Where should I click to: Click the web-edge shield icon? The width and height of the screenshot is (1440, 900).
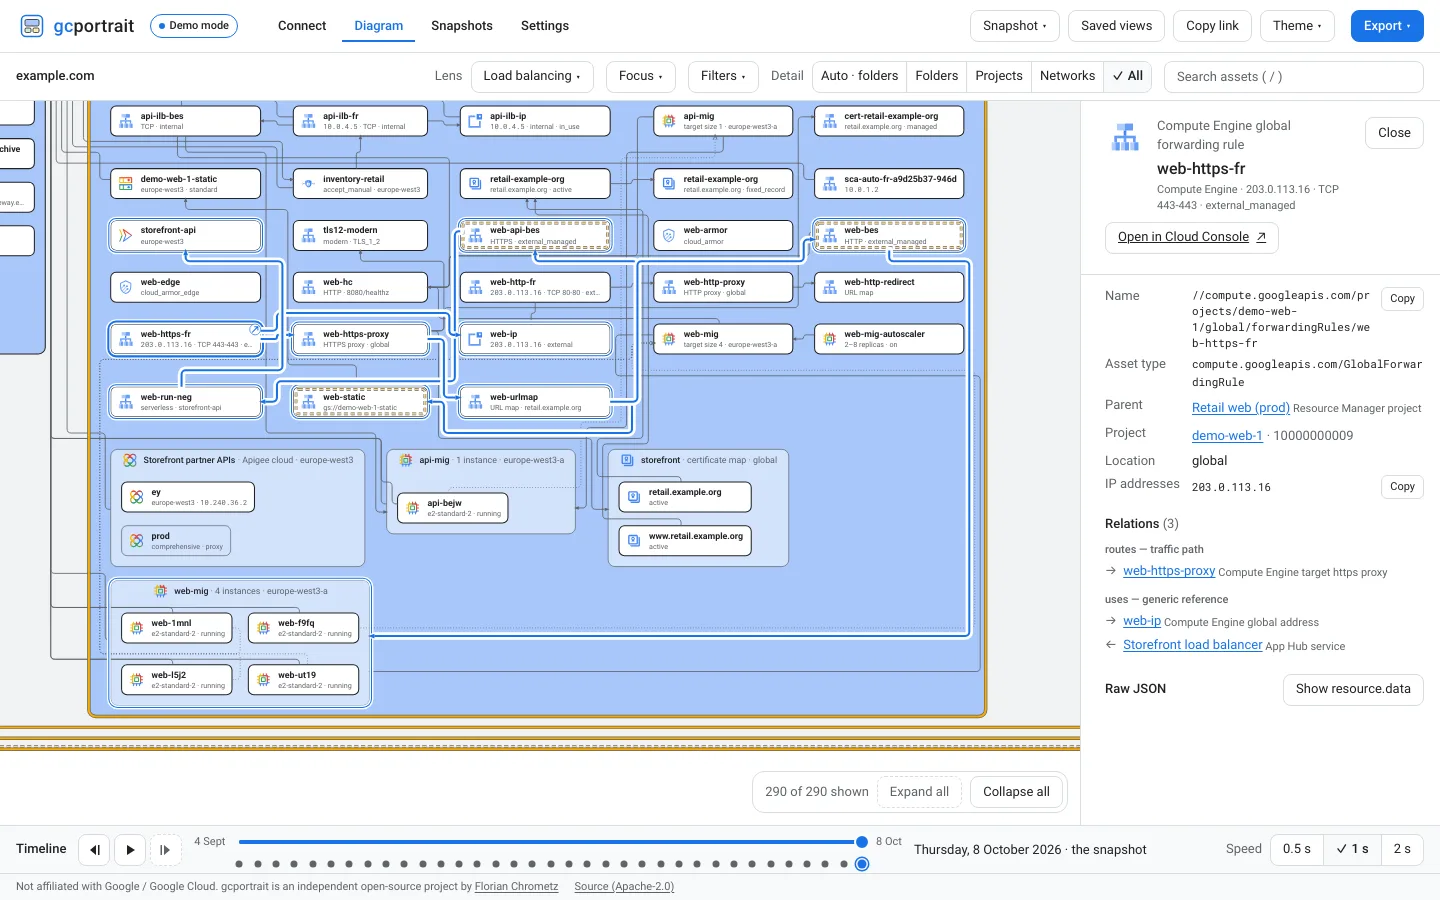[126, 288]
